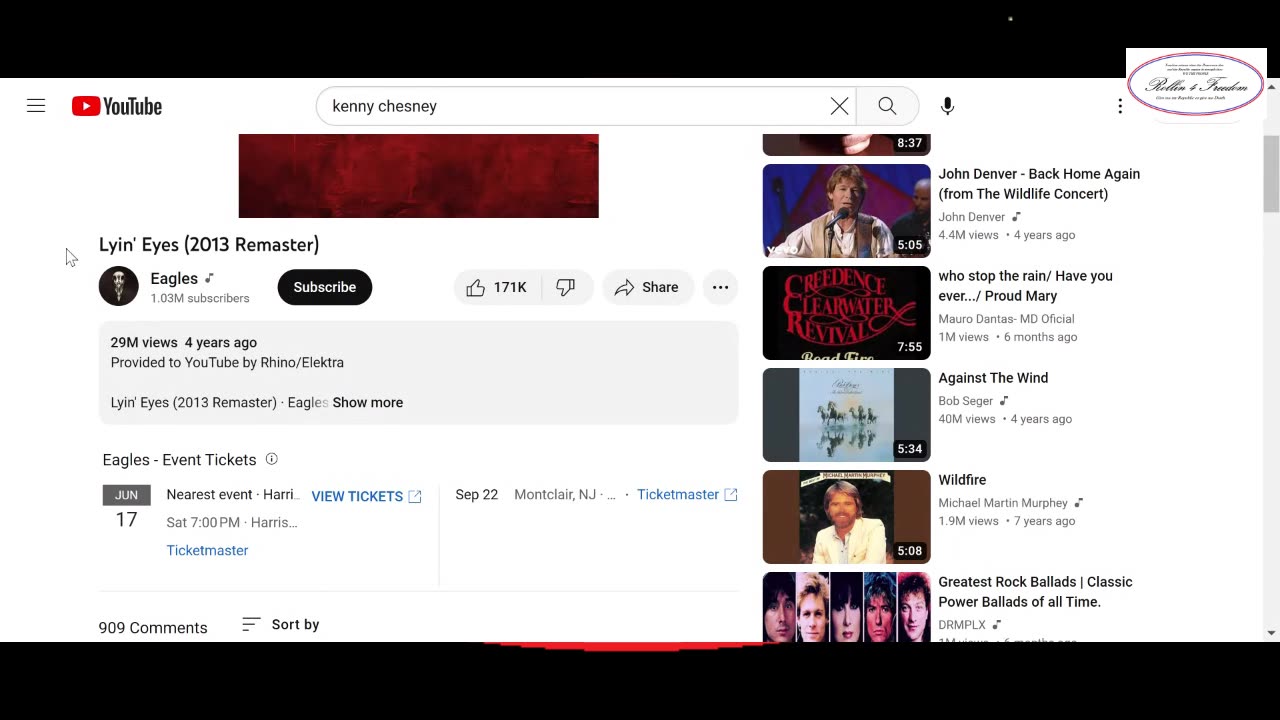Open the Sort by comments dropdown

point(280,624)
